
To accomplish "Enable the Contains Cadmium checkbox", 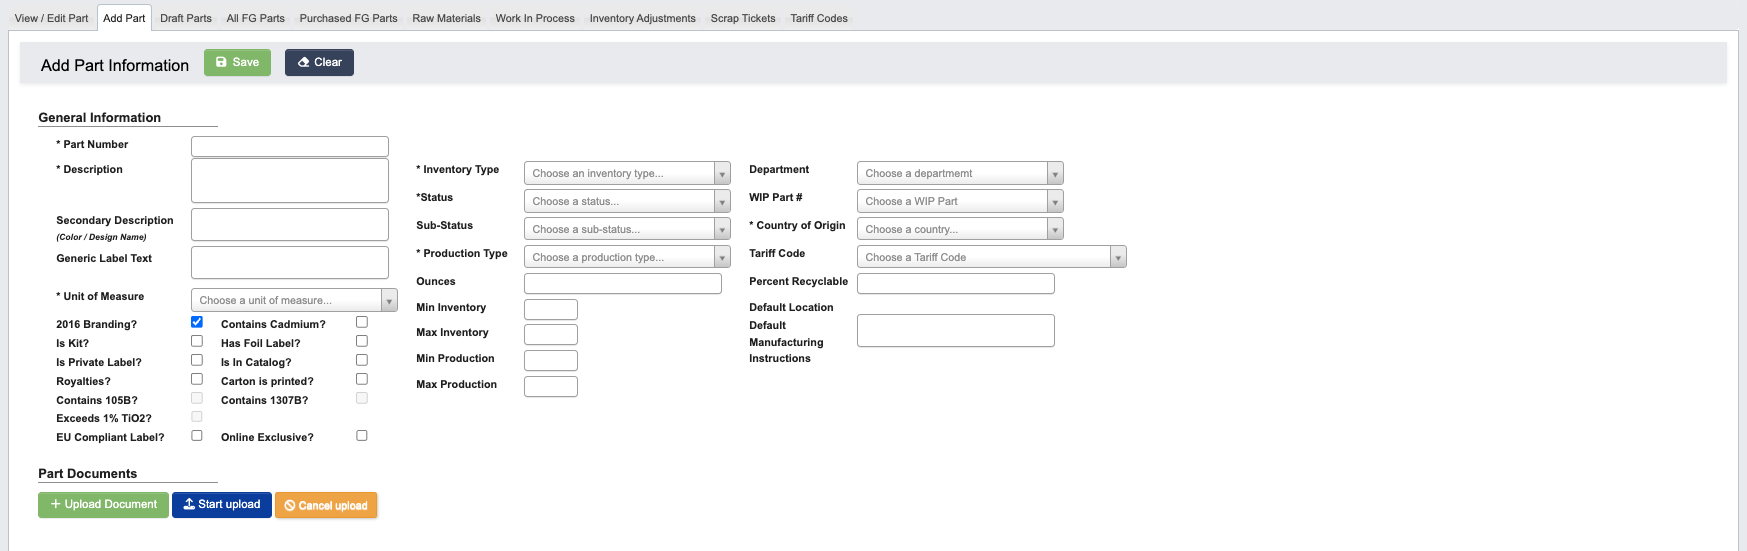I will click(x=362, y=322).
